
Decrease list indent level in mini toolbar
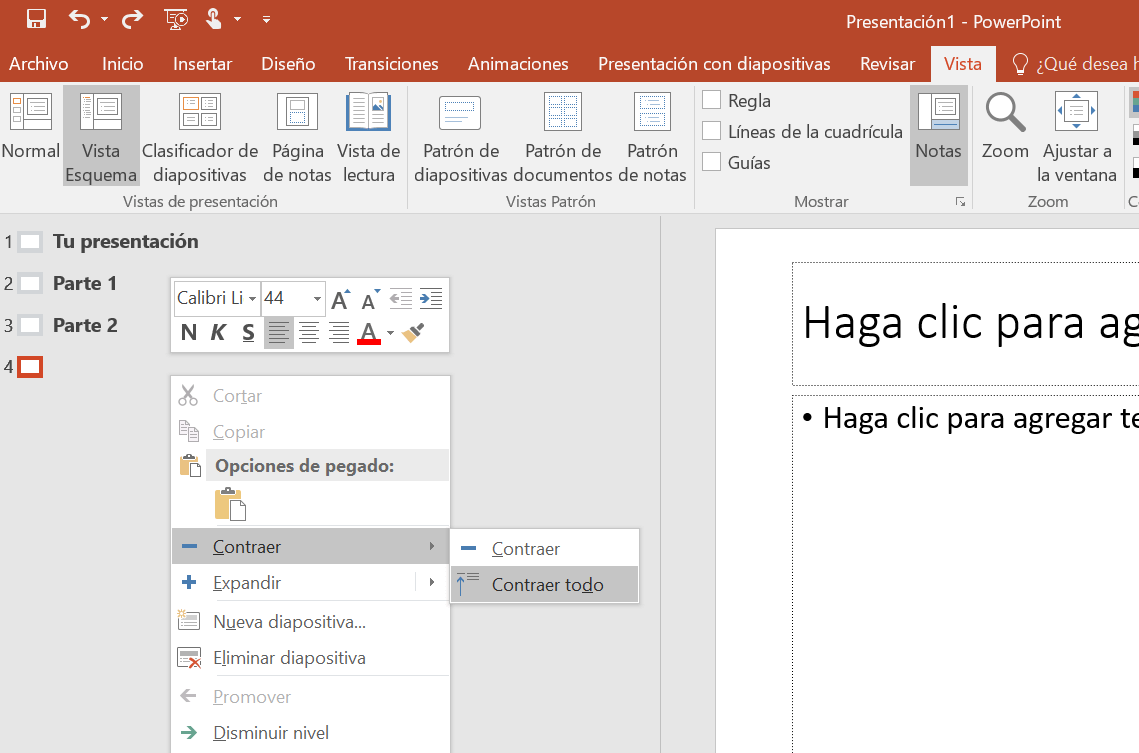pos(400,298)
